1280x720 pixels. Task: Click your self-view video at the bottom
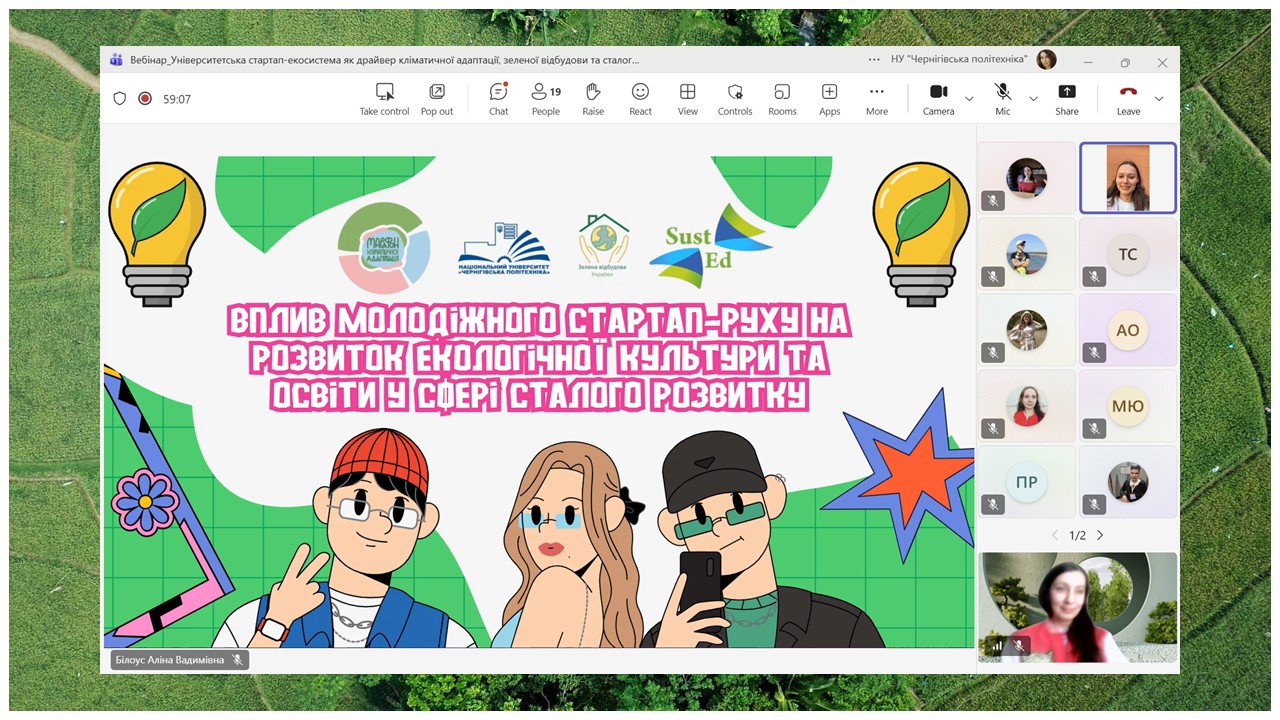(1077, 607)
